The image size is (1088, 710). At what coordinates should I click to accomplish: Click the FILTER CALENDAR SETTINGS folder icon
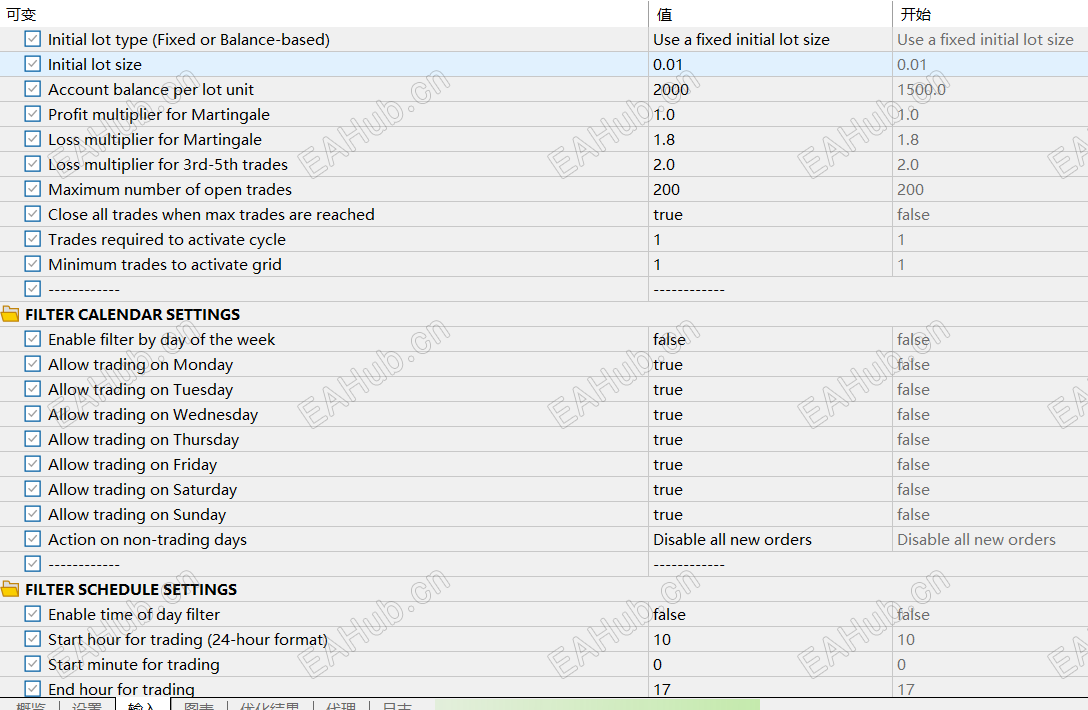click(x=10, y=314)
